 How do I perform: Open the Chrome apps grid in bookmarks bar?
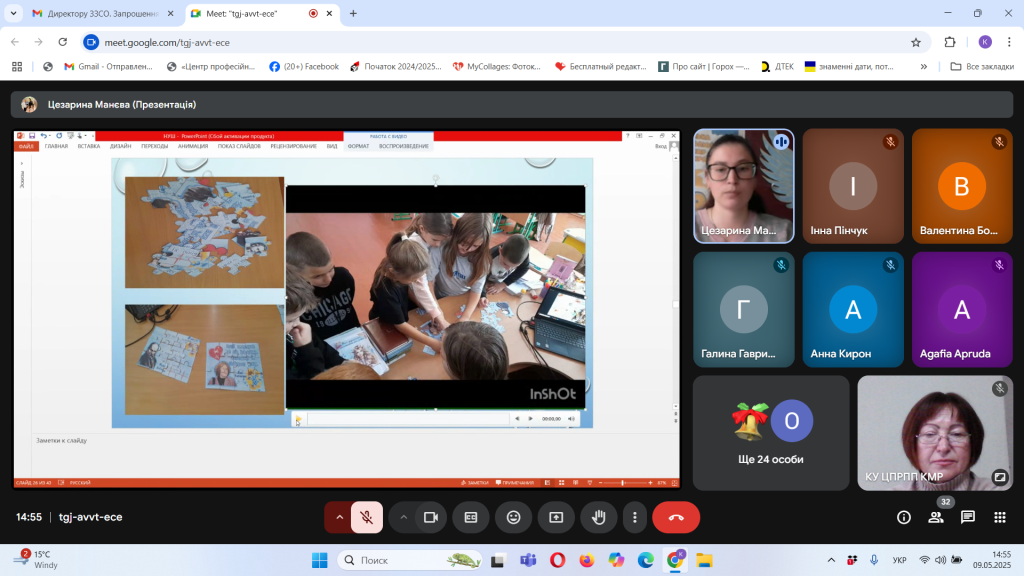(17, 67)
